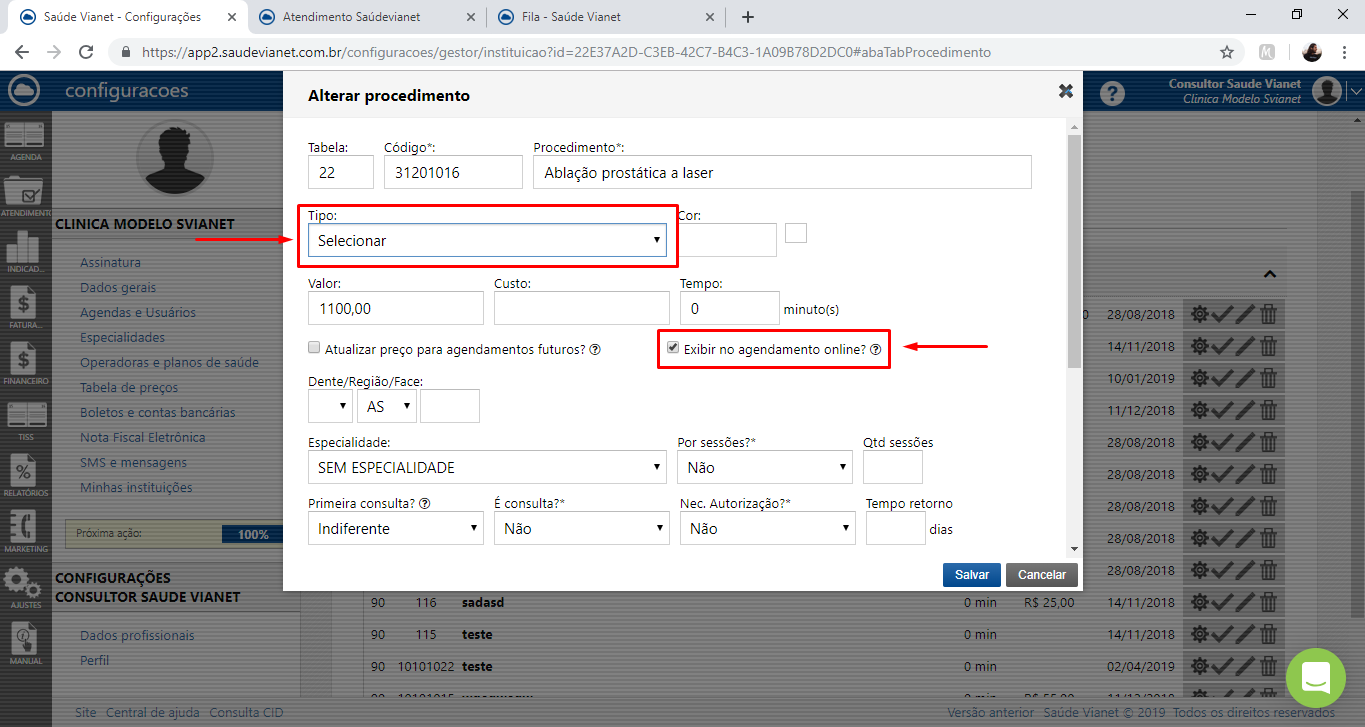
Task: Open the Manual sidebar icon
Action: click(x=25, y=645)
